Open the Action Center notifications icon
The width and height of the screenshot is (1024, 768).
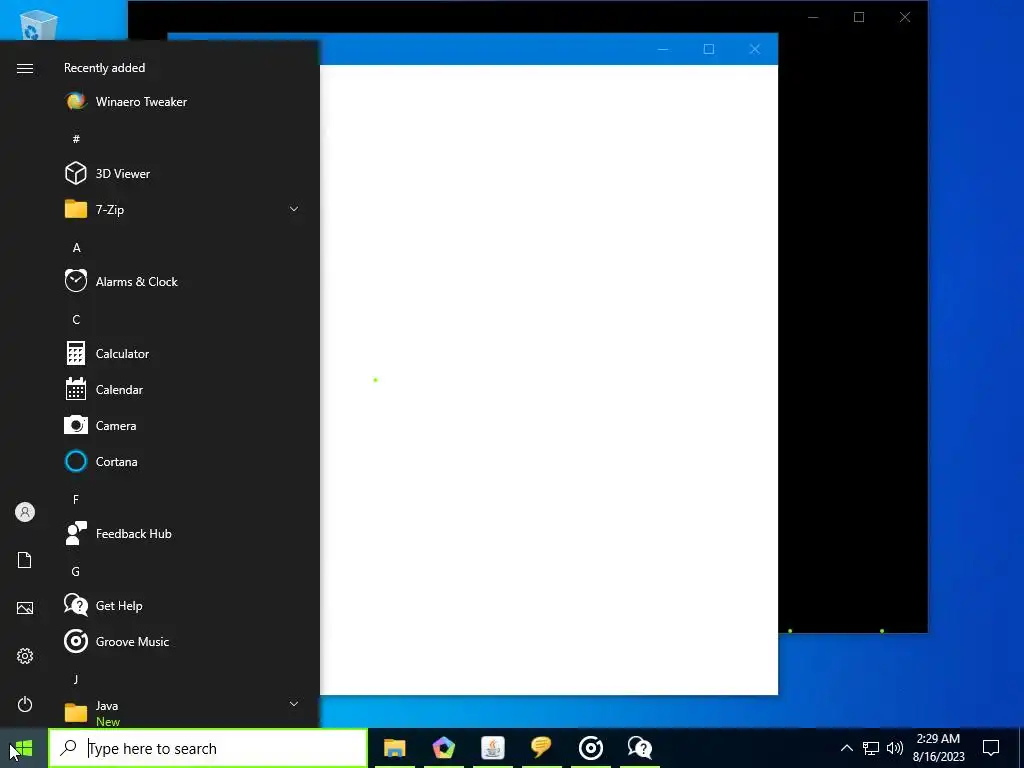[991, 748]
